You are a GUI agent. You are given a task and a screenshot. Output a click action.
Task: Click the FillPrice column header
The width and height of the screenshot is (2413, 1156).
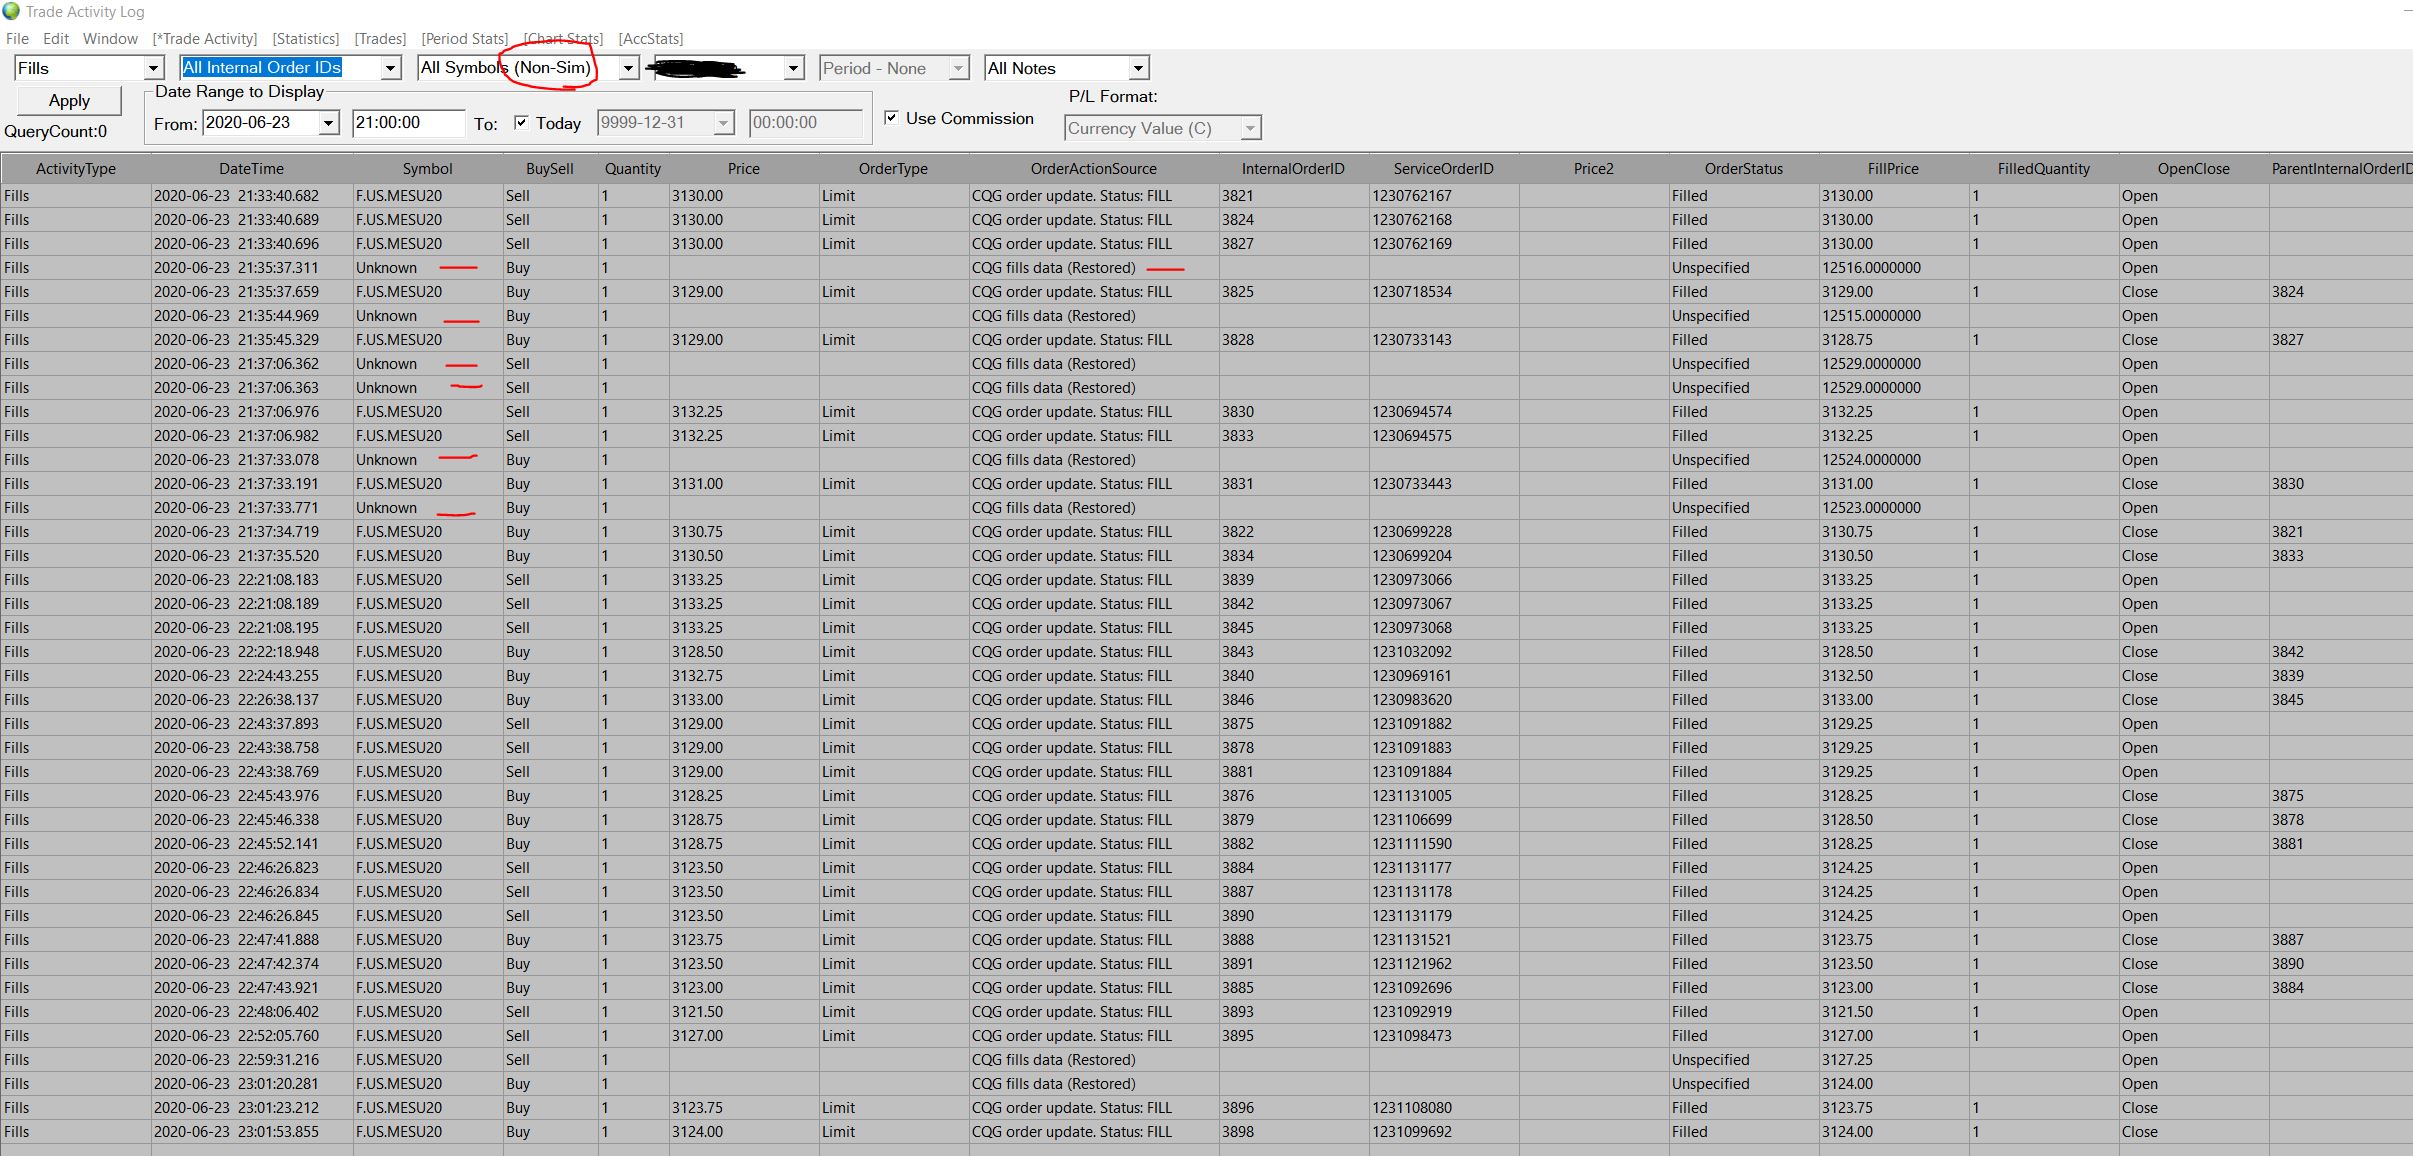coord(1893,169)
